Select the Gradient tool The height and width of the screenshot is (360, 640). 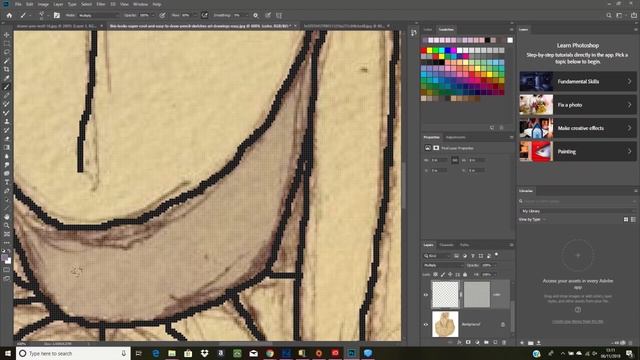[x=7, y=147]
